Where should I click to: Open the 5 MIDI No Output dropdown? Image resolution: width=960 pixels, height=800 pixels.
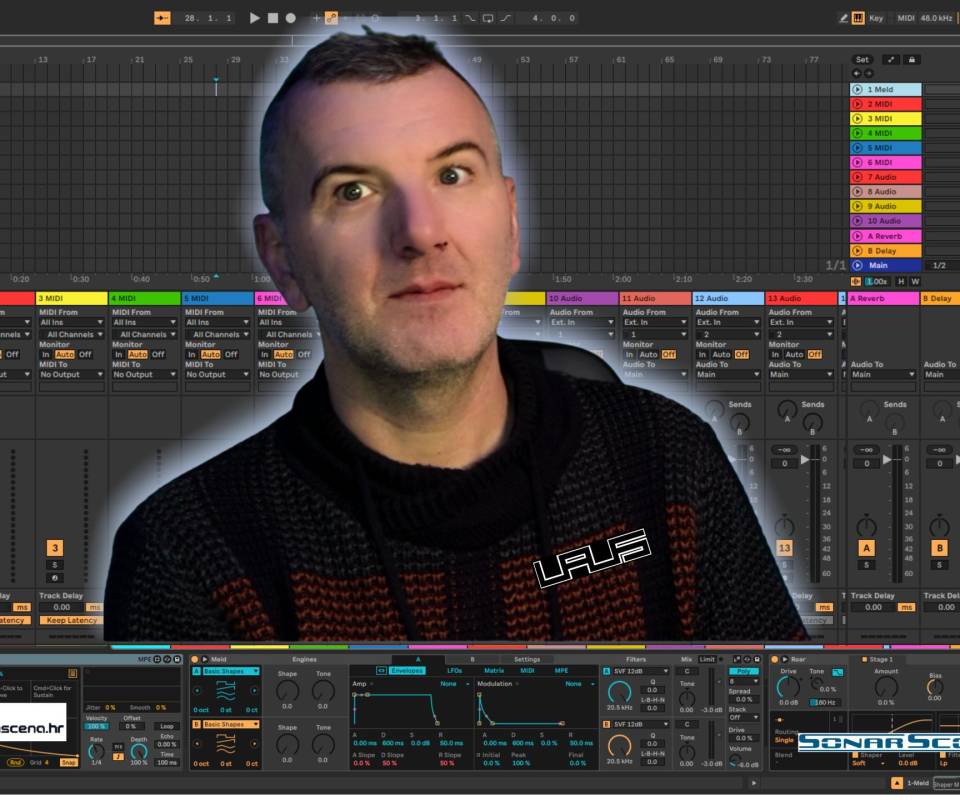coord(217,374)
